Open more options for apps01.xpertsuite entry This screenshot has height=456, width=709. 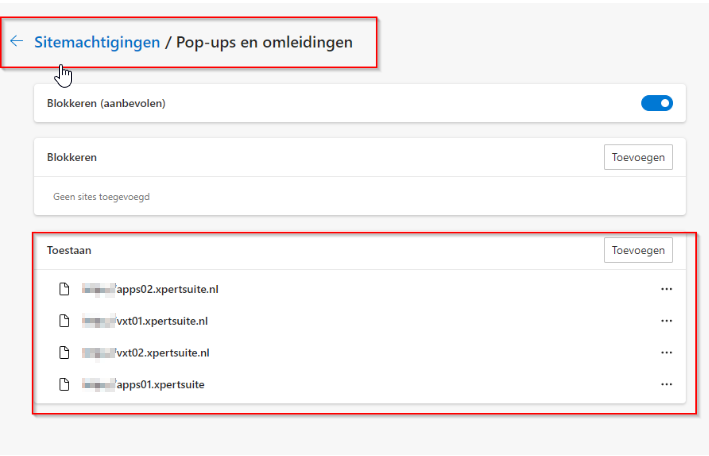[x=666, y=384]
